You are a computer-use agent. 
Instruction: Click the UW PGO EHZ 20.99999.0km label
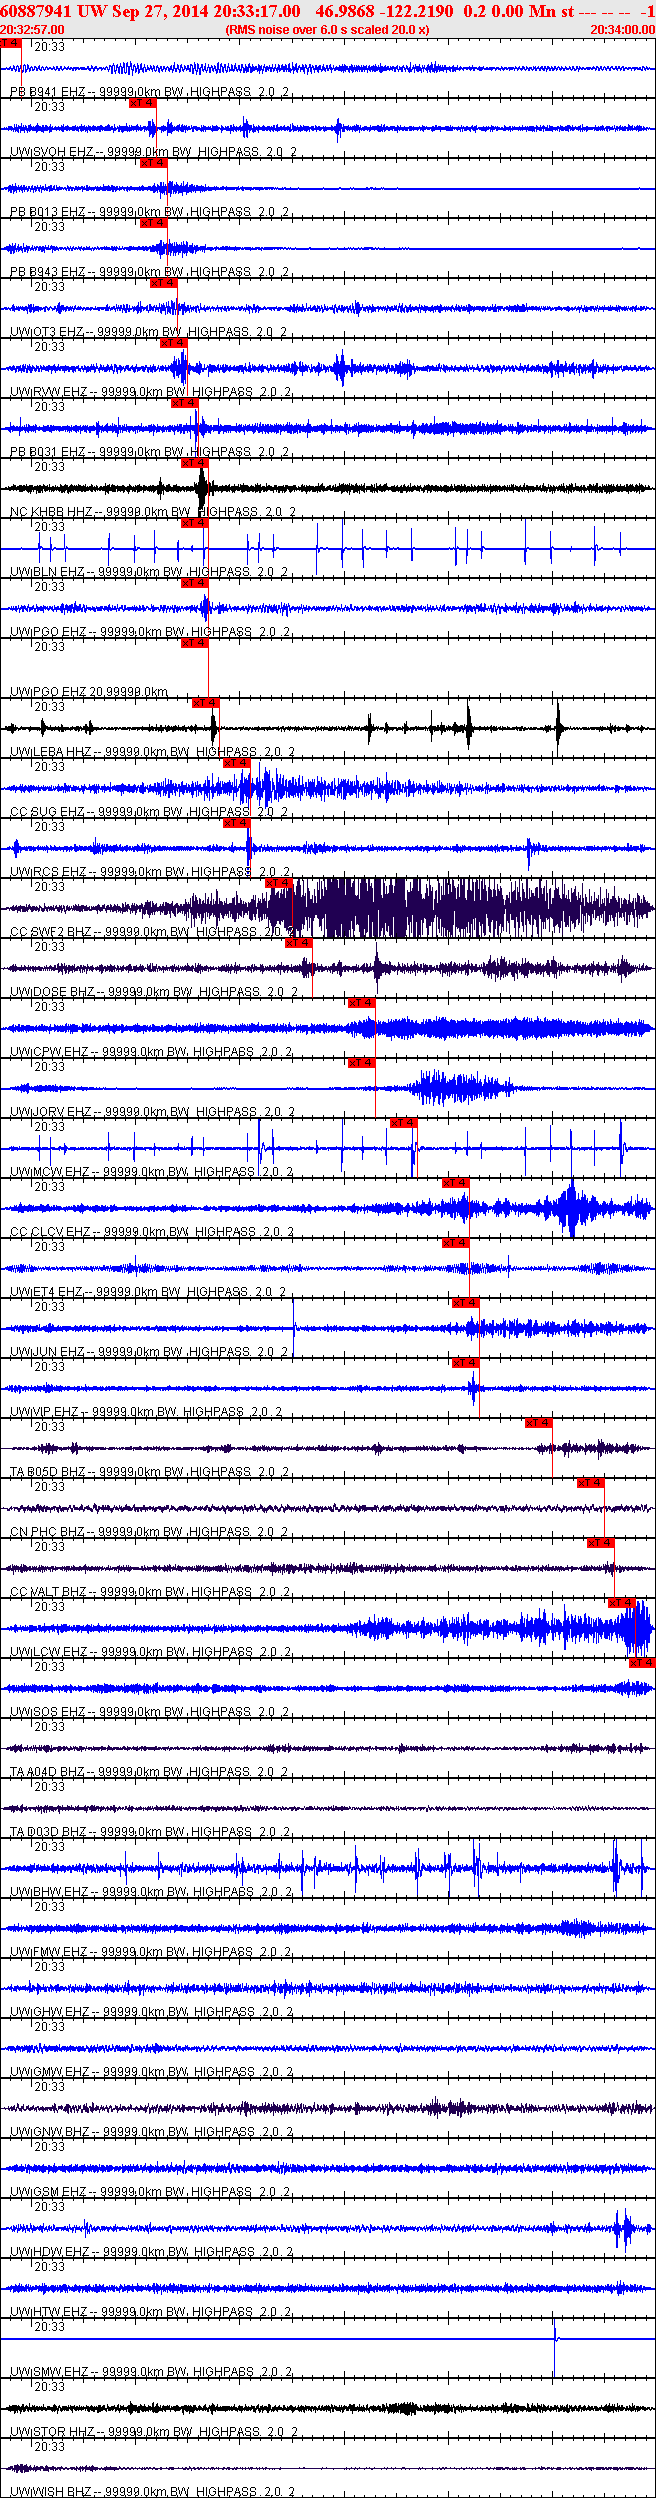tap(89, 692)
